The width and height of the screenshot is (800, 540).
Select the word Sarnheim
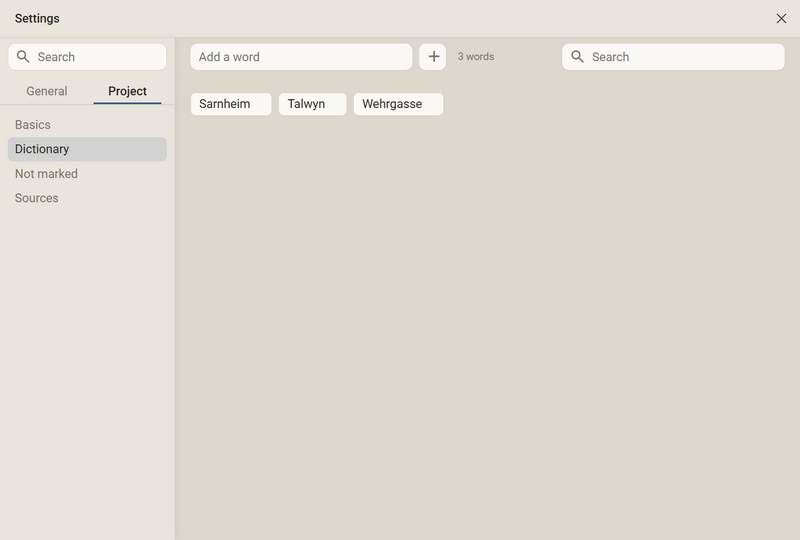point(231,104)
